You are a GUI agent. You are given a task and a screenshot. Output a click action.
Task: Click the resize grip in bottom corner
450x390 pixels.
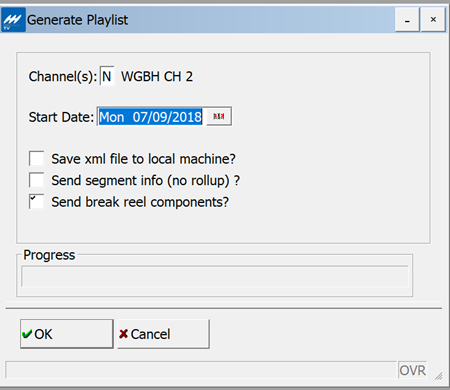(438, 376)
